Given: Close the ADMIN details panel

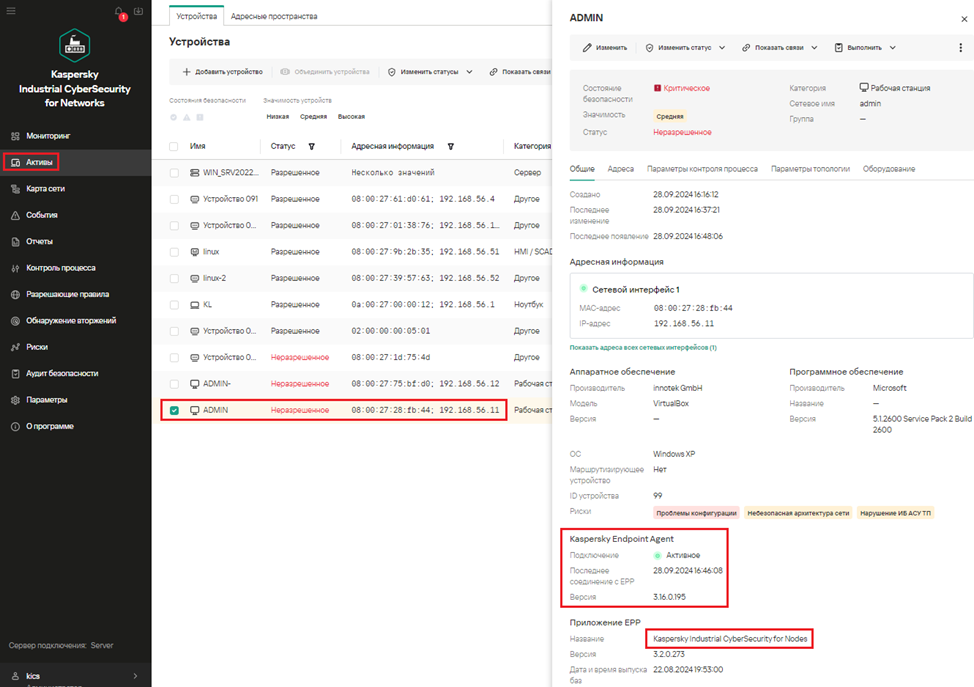Looking at the screenshot, I should (x=964, y=19).
